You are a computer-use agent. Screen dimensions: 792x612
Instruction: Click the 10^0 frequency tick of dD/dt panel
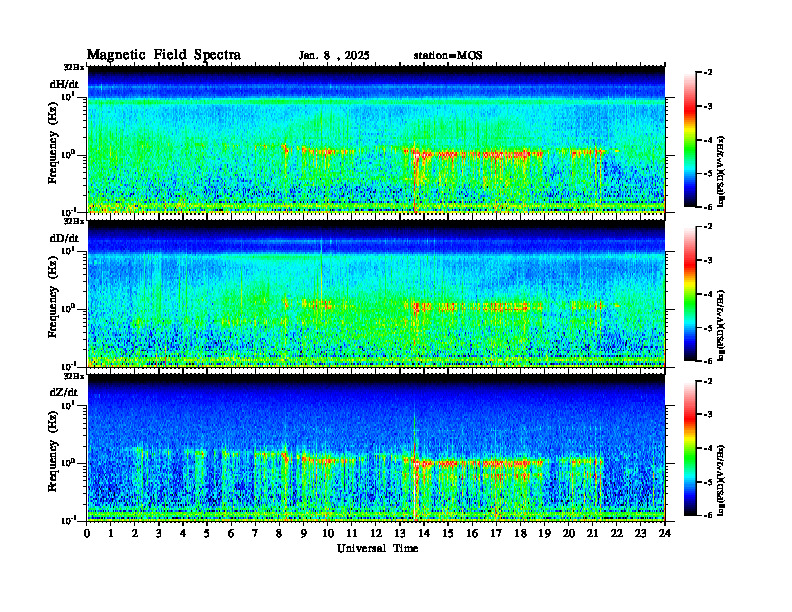pyautogui.click(x=68, y=308)
